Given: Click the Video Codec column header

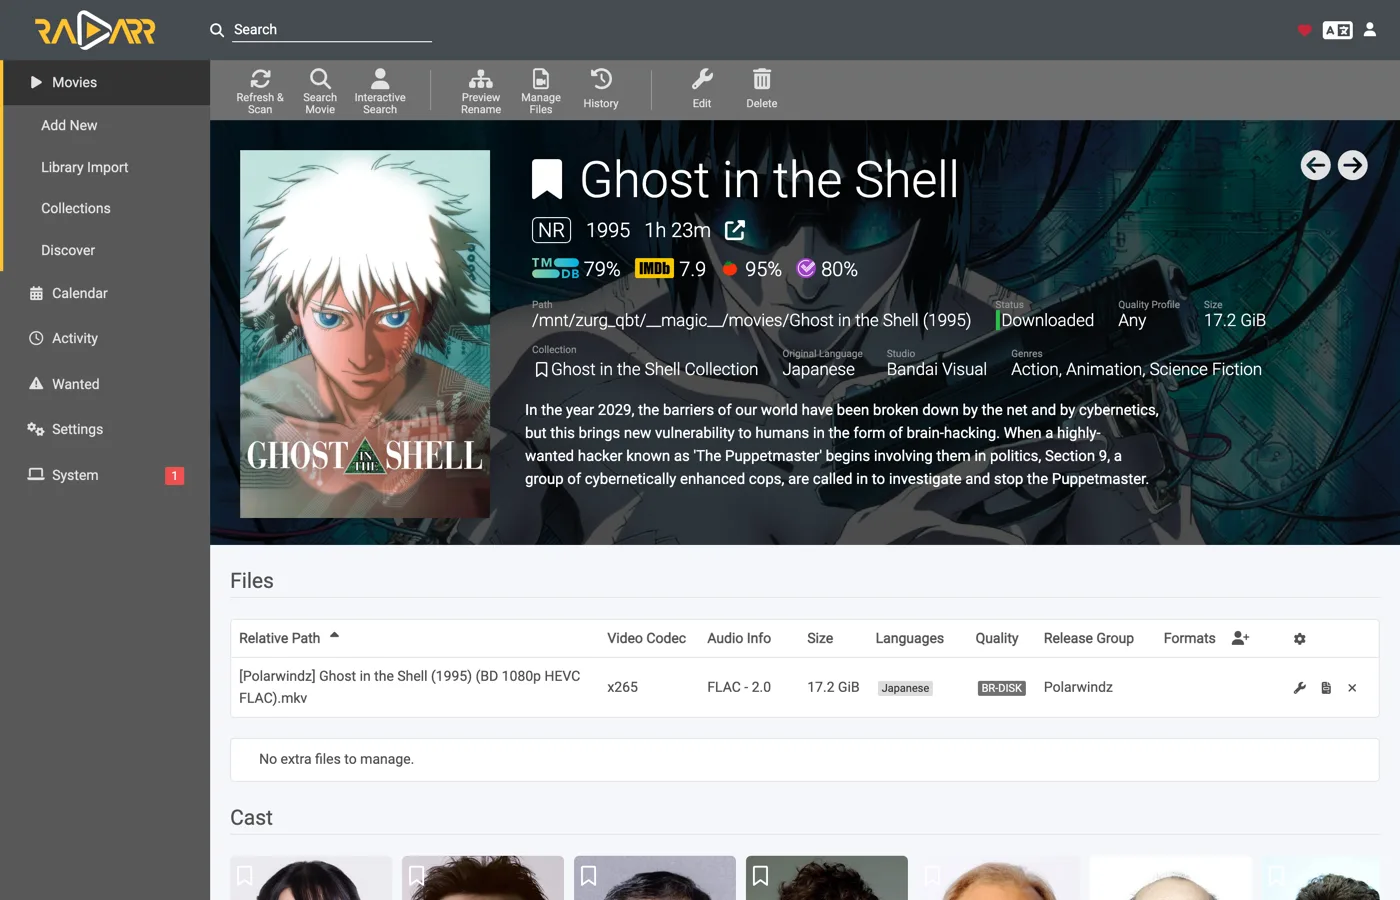Looking at the screenshot, I should click(x=646, y=638).
